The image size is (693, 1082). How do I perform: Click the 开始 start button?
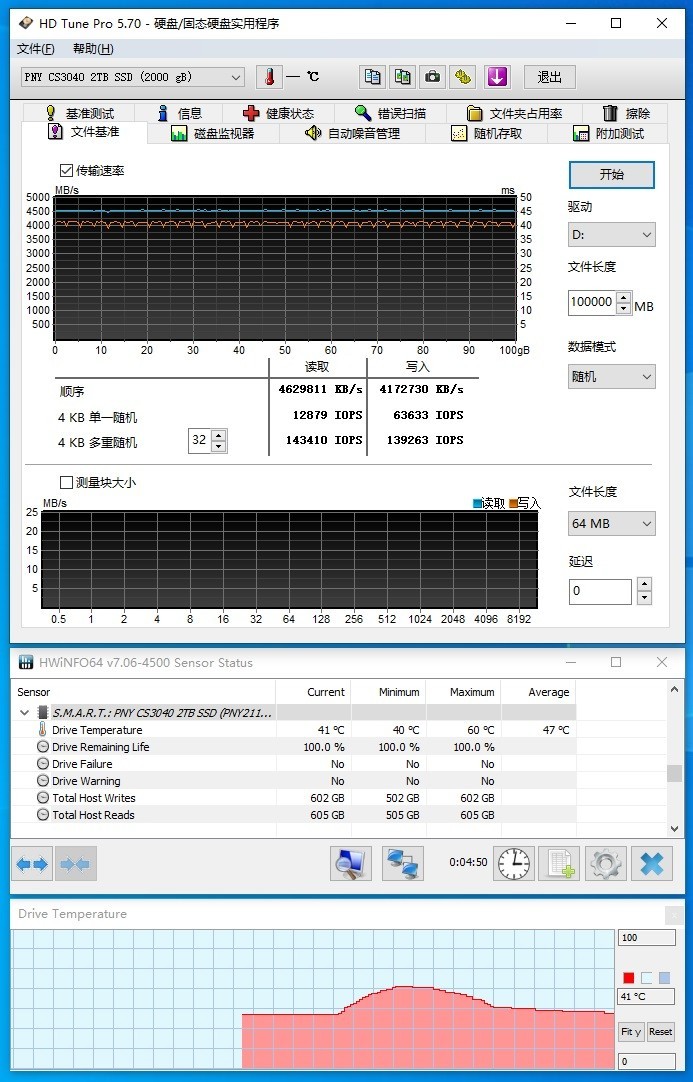[612, 175]
